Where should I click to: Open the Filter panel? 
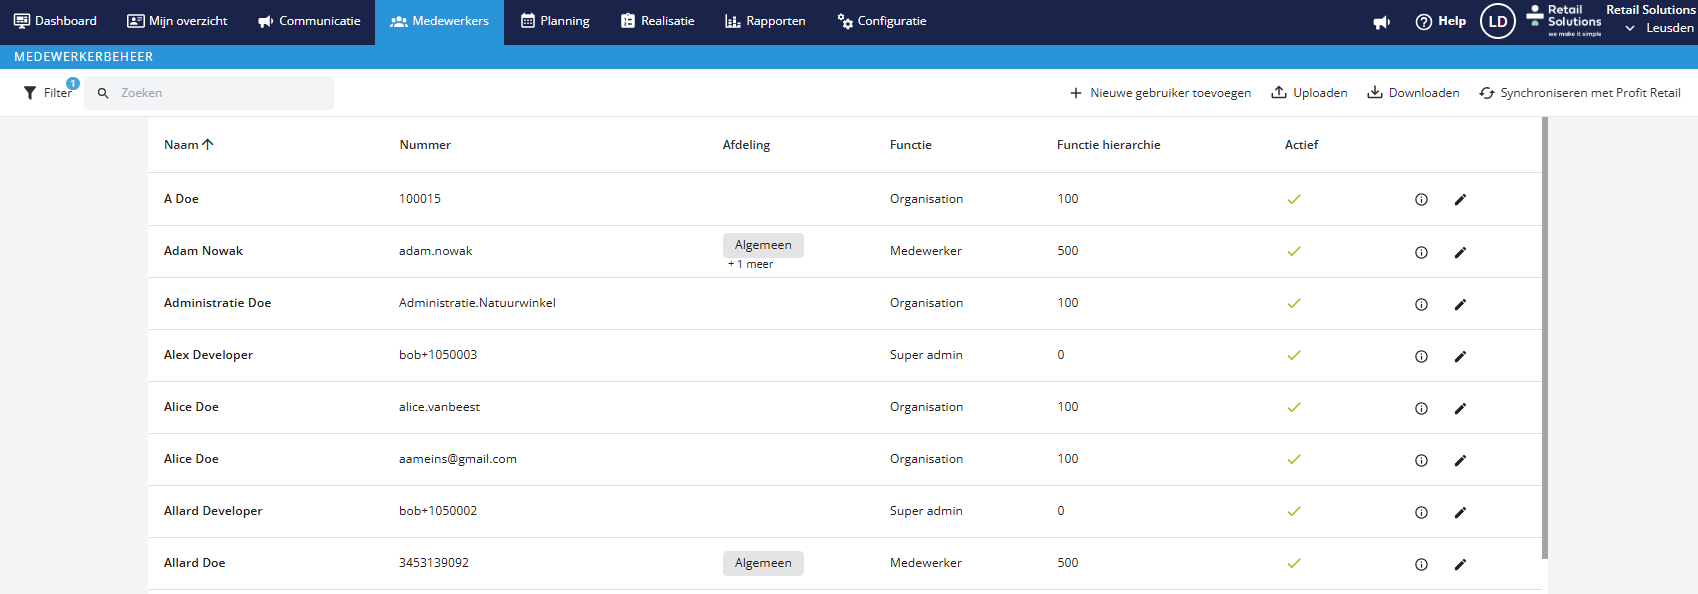[x=47, y=92]
